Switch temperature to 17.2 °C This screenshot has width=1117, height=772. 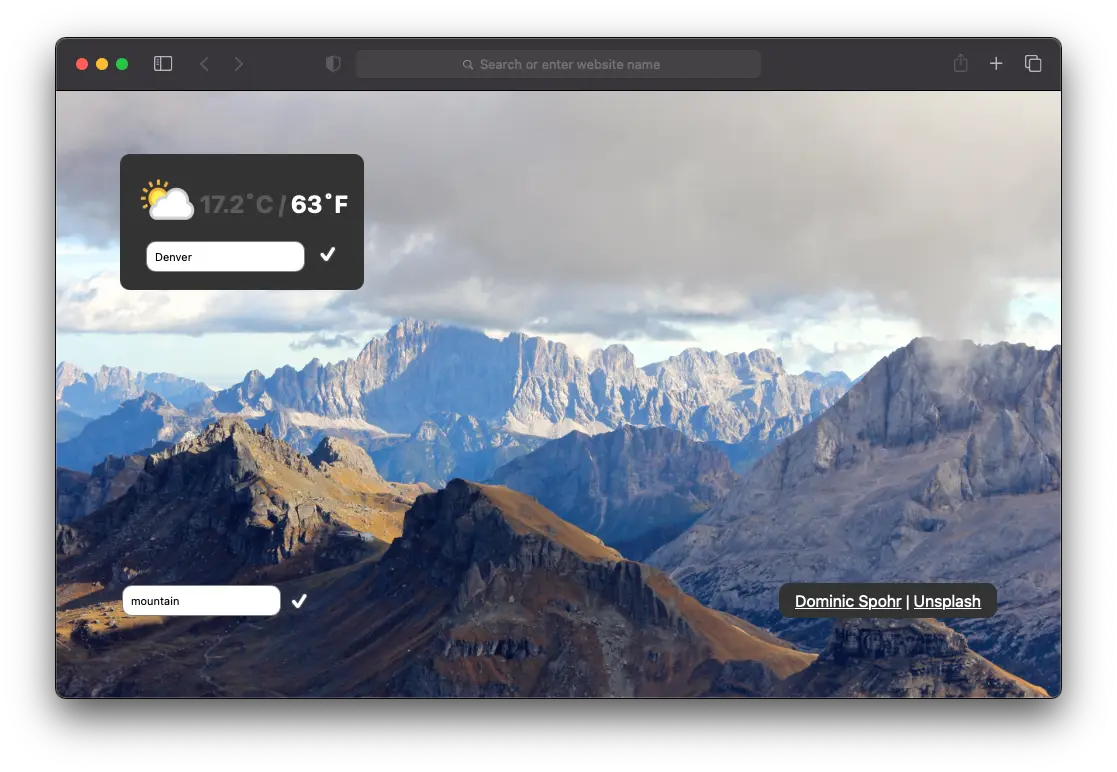click(236, 204)
